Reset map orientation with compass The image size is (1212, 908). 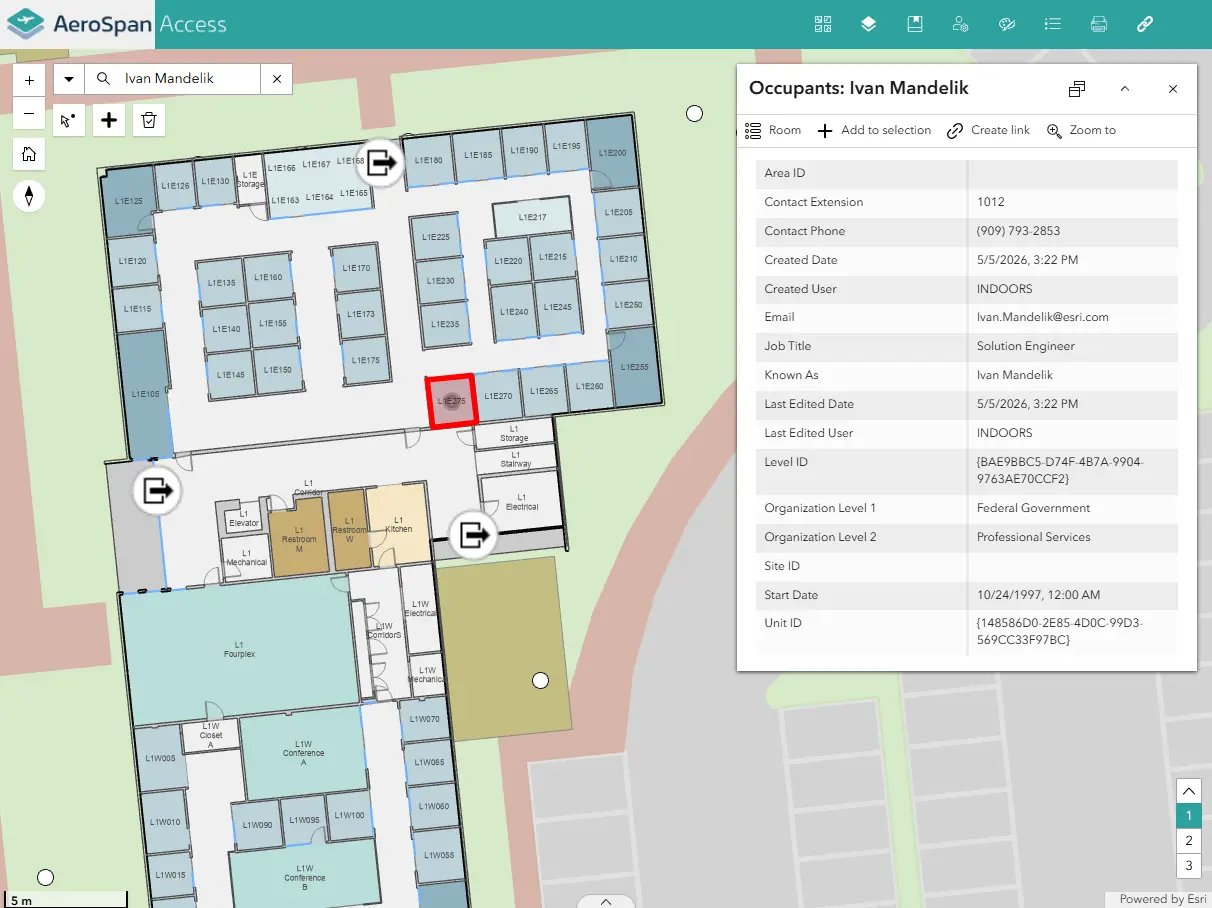(x=29, y=195)
